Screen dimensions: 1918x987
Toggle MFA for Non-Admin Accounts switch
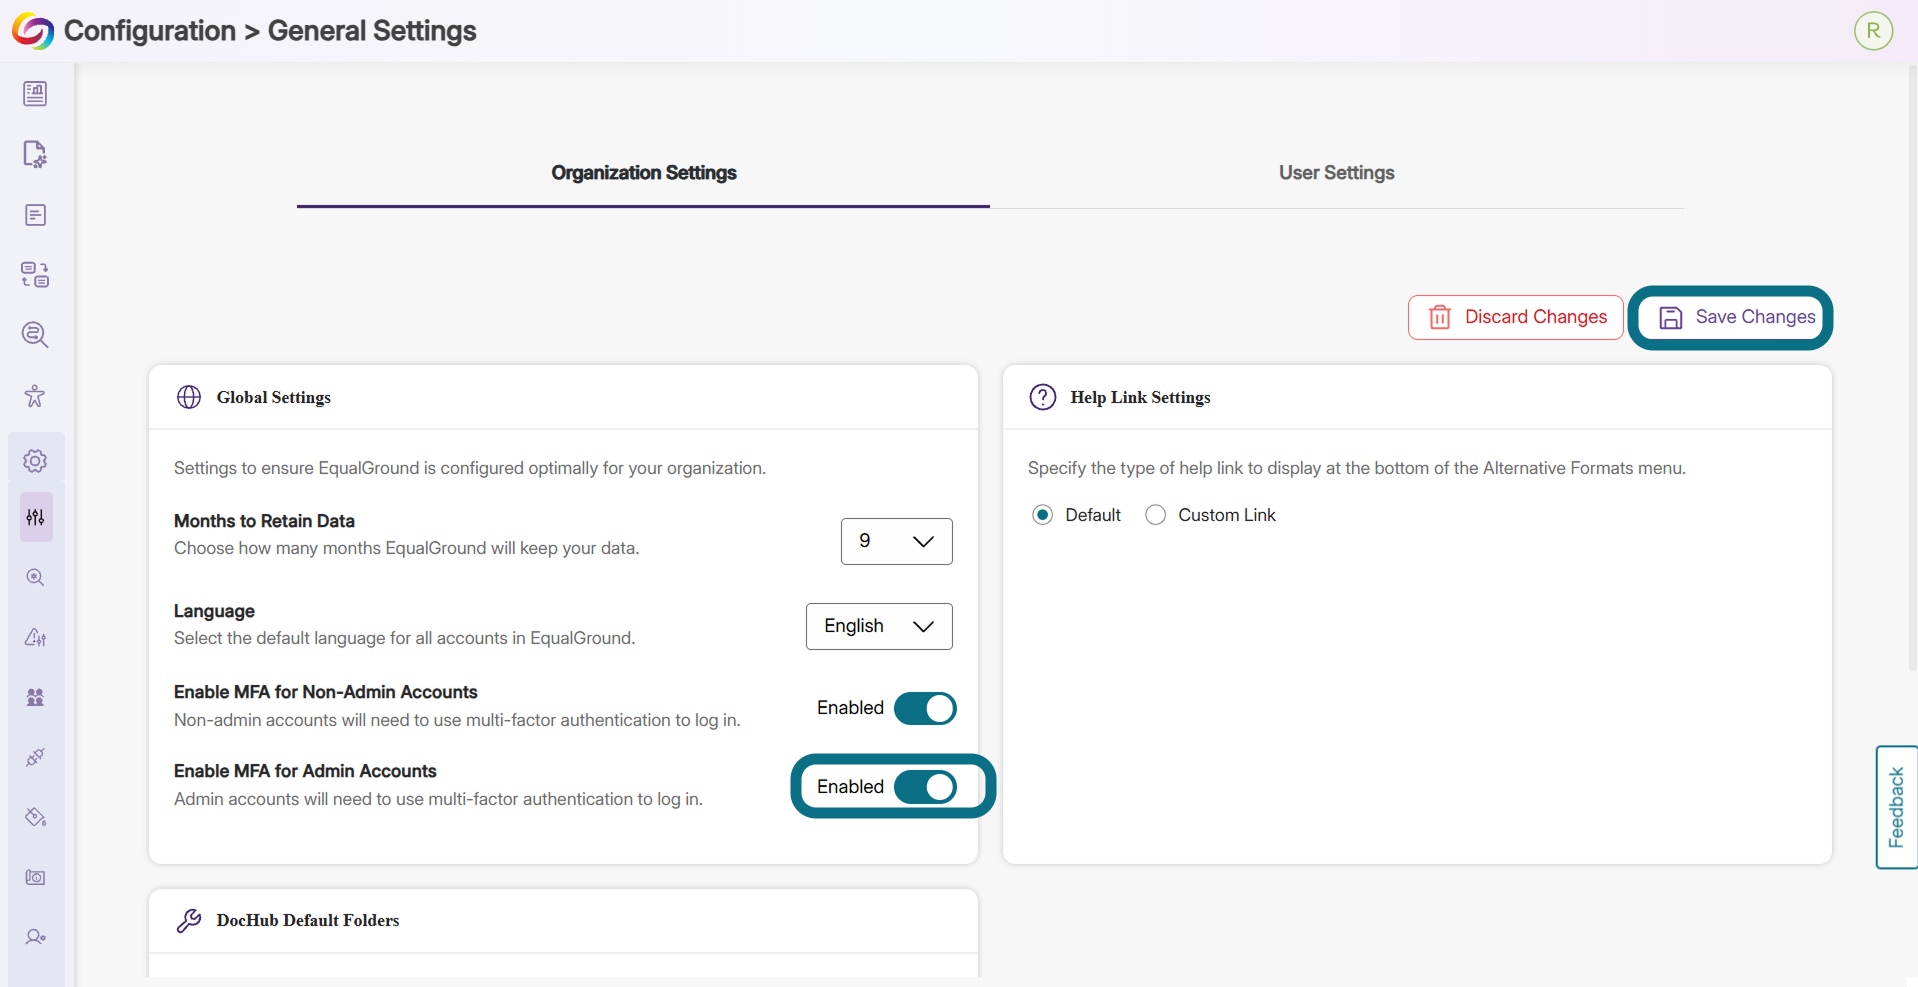(x=925, y=708)
